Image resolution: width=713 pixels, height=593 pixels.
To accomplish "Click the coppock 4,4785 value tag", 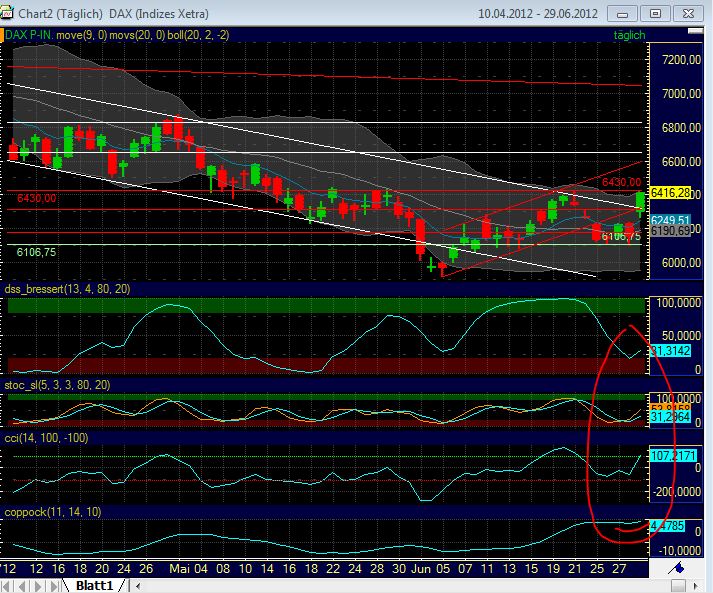I will click(667, 526).
